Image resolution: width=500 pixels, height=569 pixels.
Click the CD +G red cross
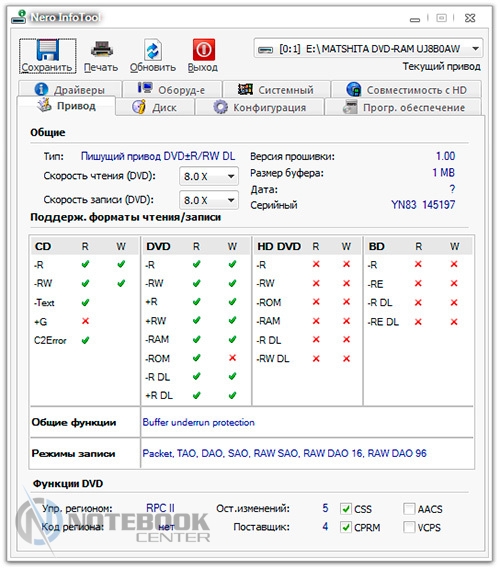(x=85, y=321)
